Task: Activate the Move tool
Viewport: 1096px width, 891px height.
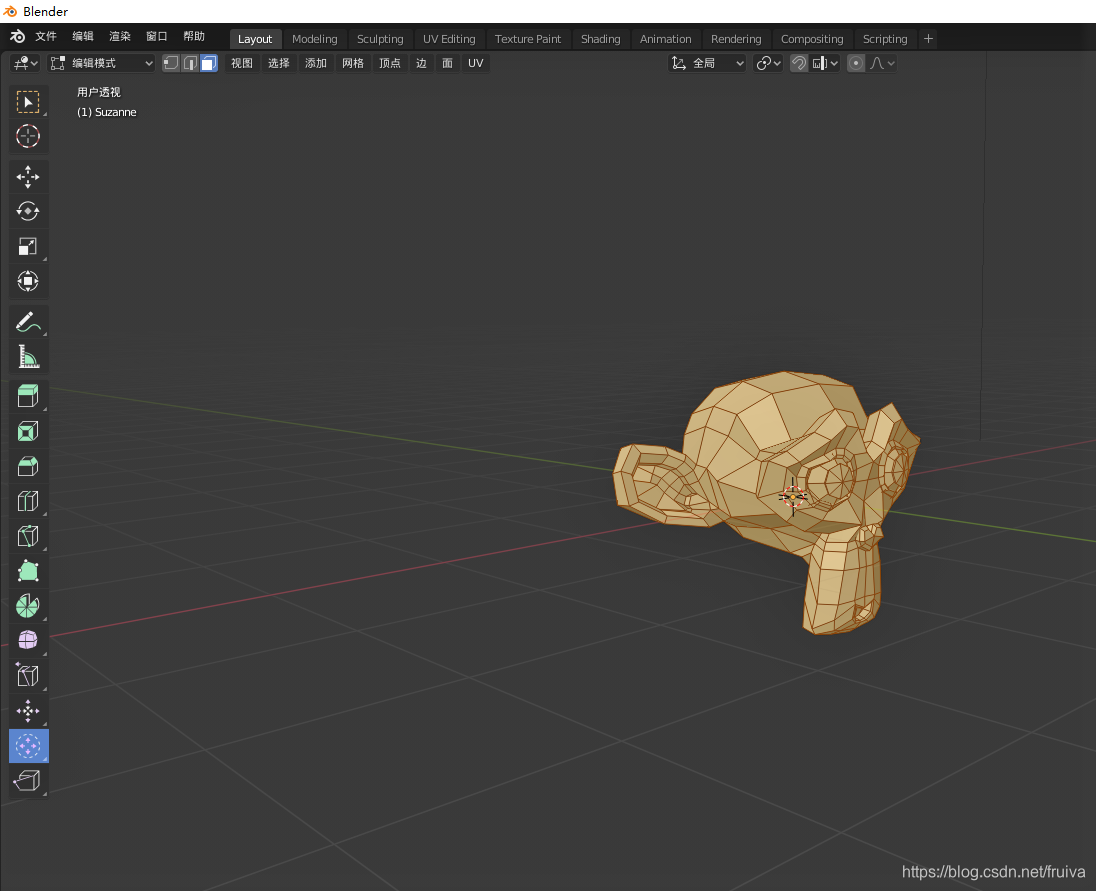Action: pyautogui.click(x=28, y=177)
